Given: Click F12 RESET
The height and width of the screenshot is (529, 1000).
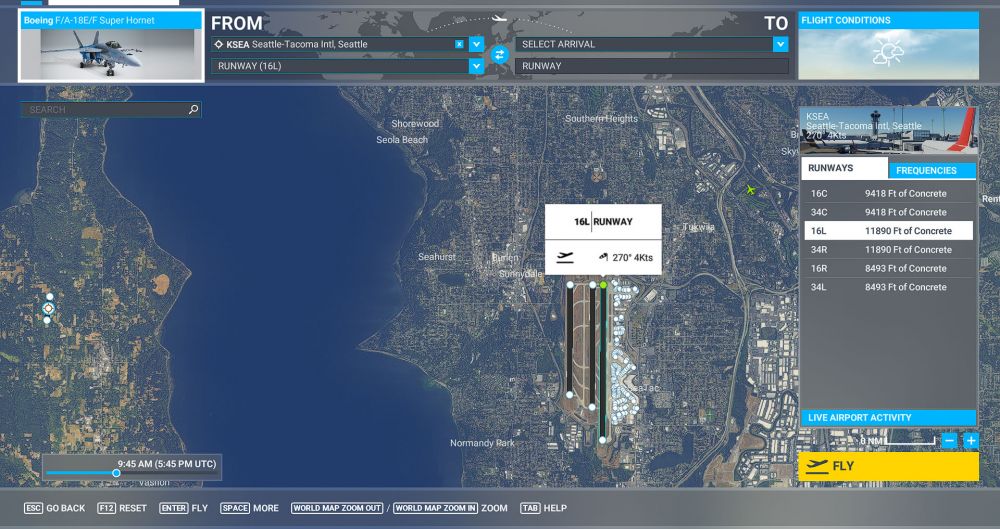Looking at the screenshot, I should tap(122, 508).
